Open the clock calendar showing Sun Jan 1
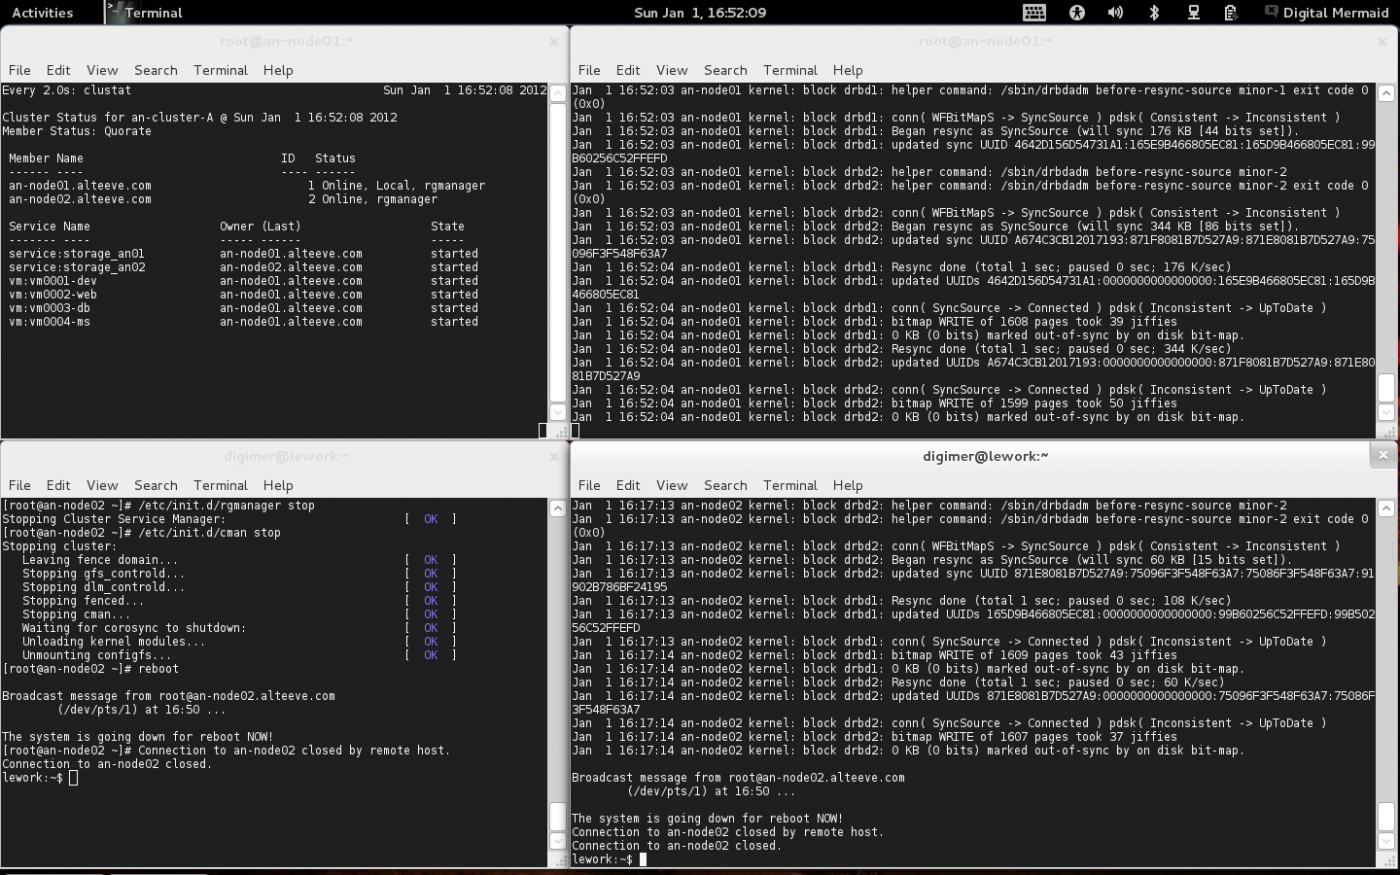1400x875 pixels. pos(699,12)
